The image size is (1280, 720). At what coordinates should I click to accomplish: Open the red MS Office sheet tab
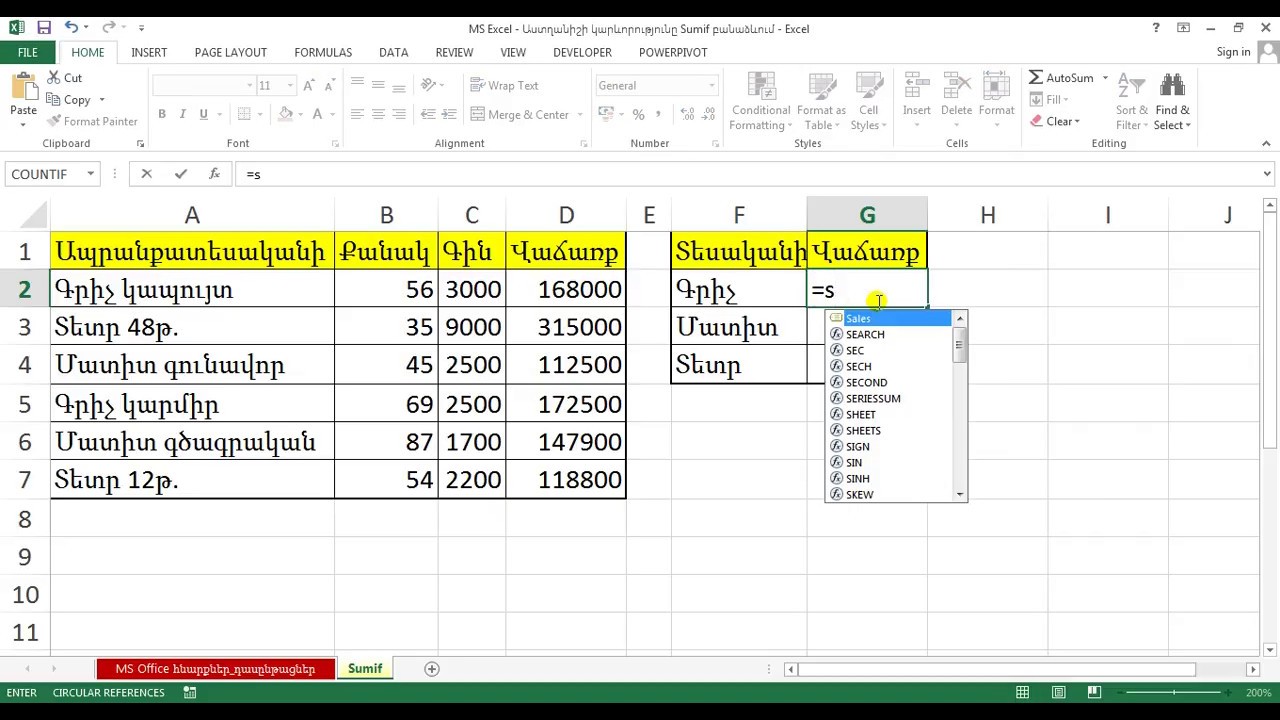point(215,669)
